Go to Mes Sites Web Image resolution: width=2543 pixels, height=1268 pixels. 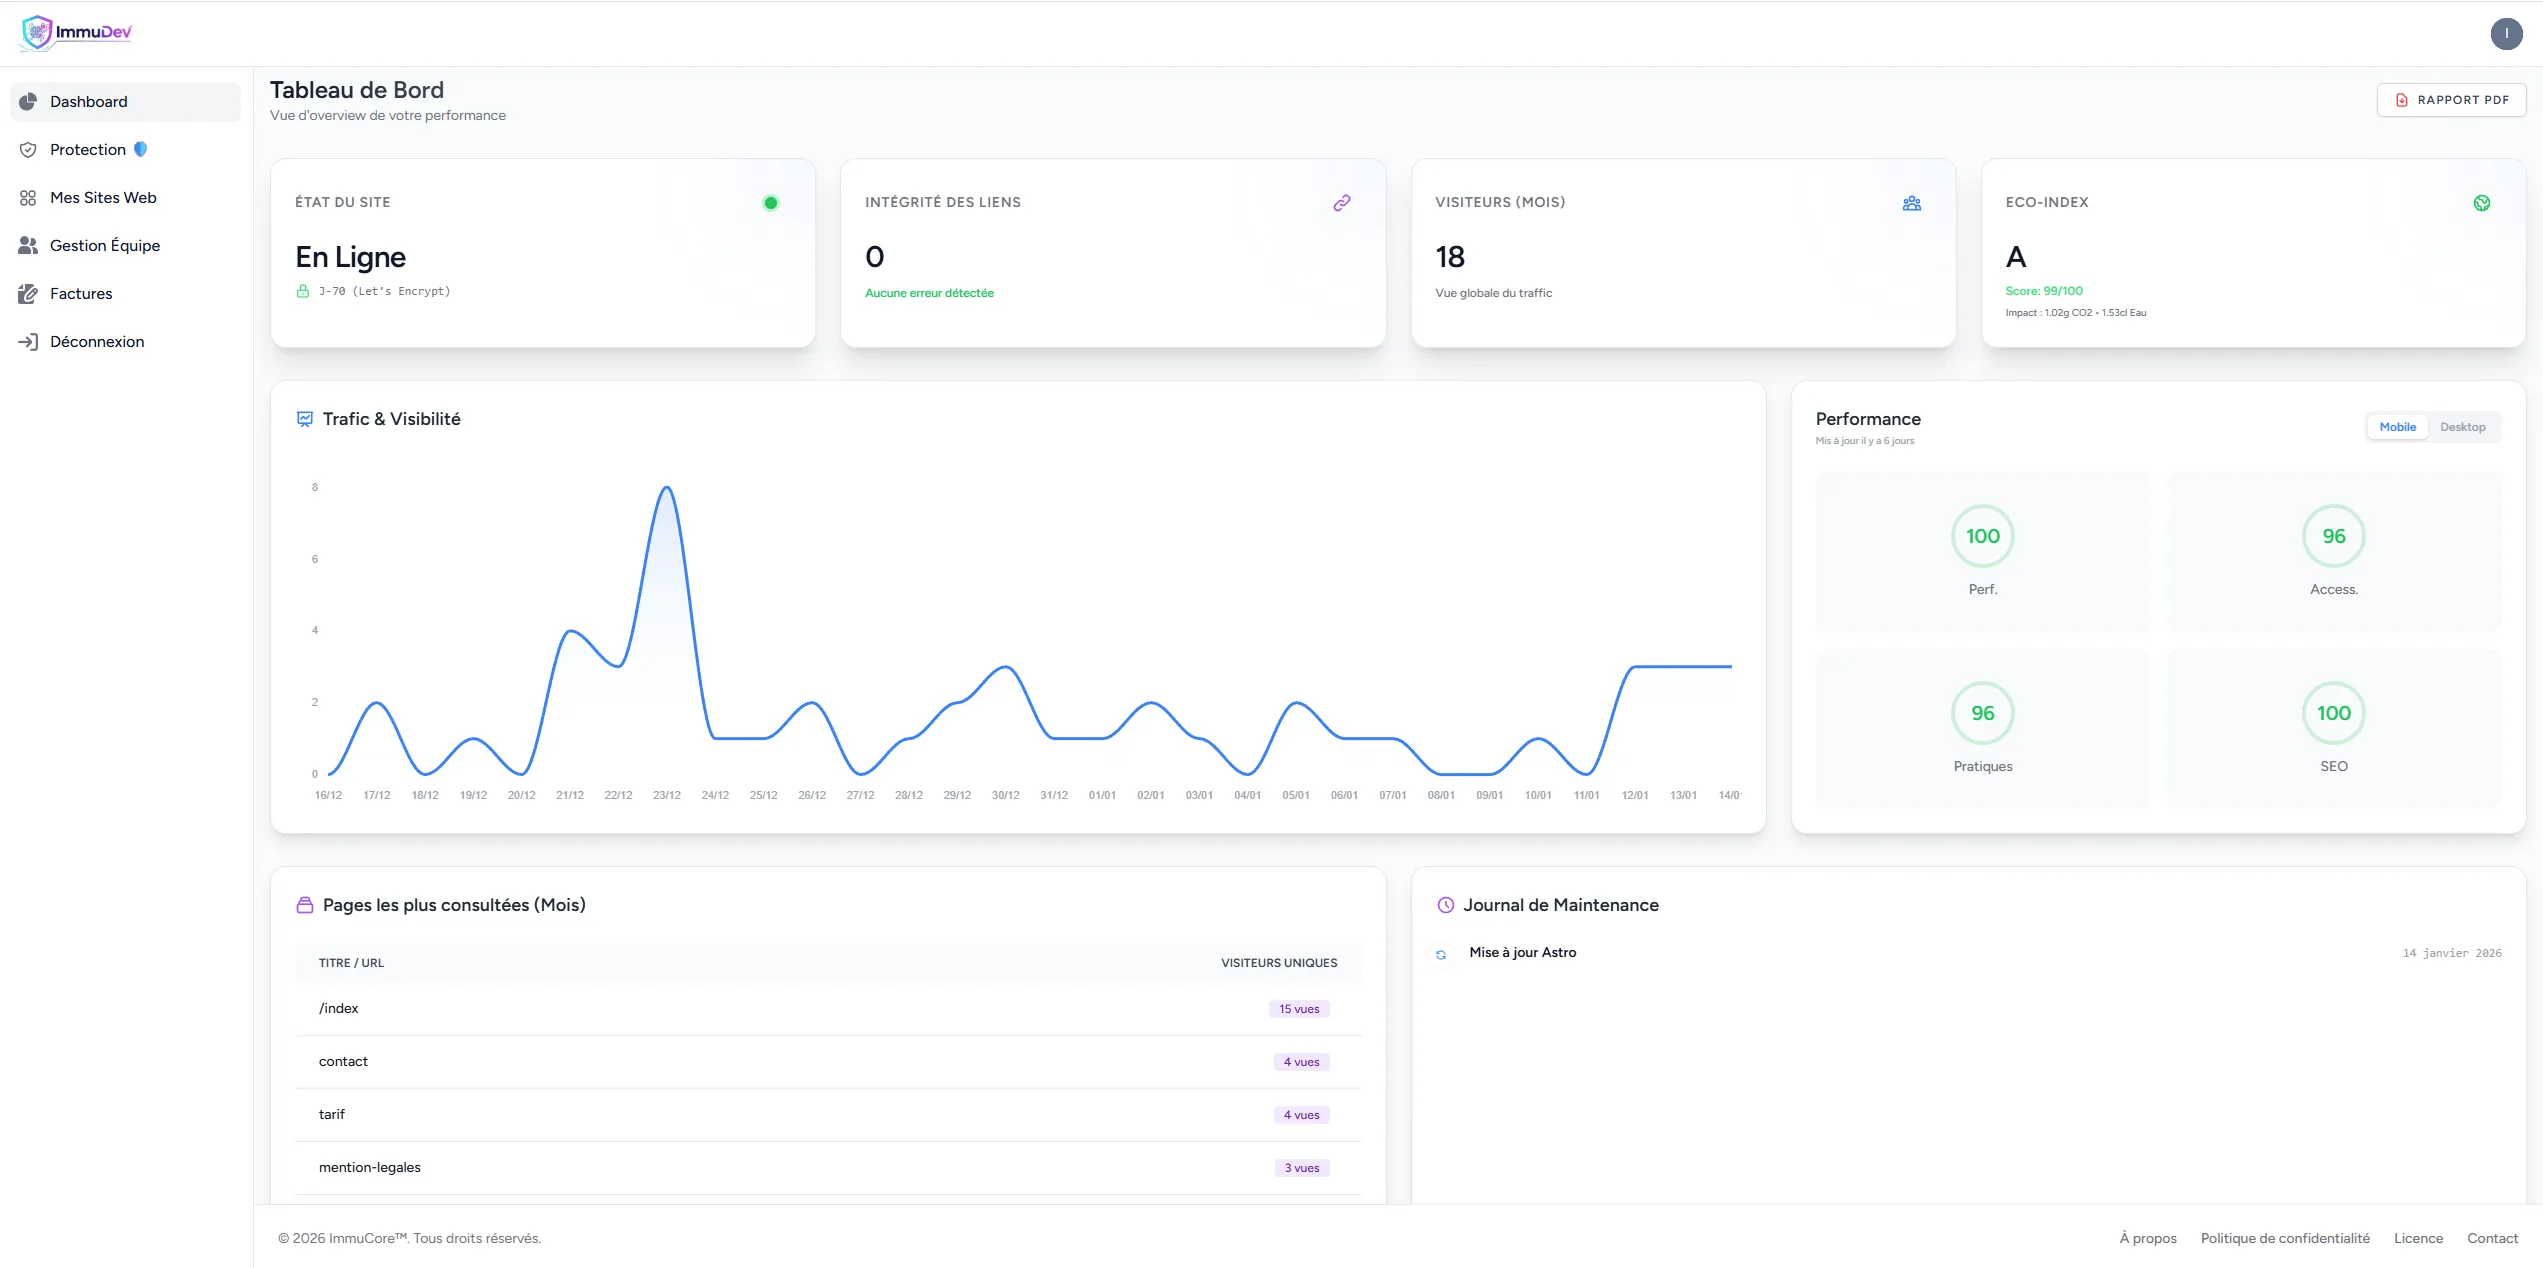point(104,197)
